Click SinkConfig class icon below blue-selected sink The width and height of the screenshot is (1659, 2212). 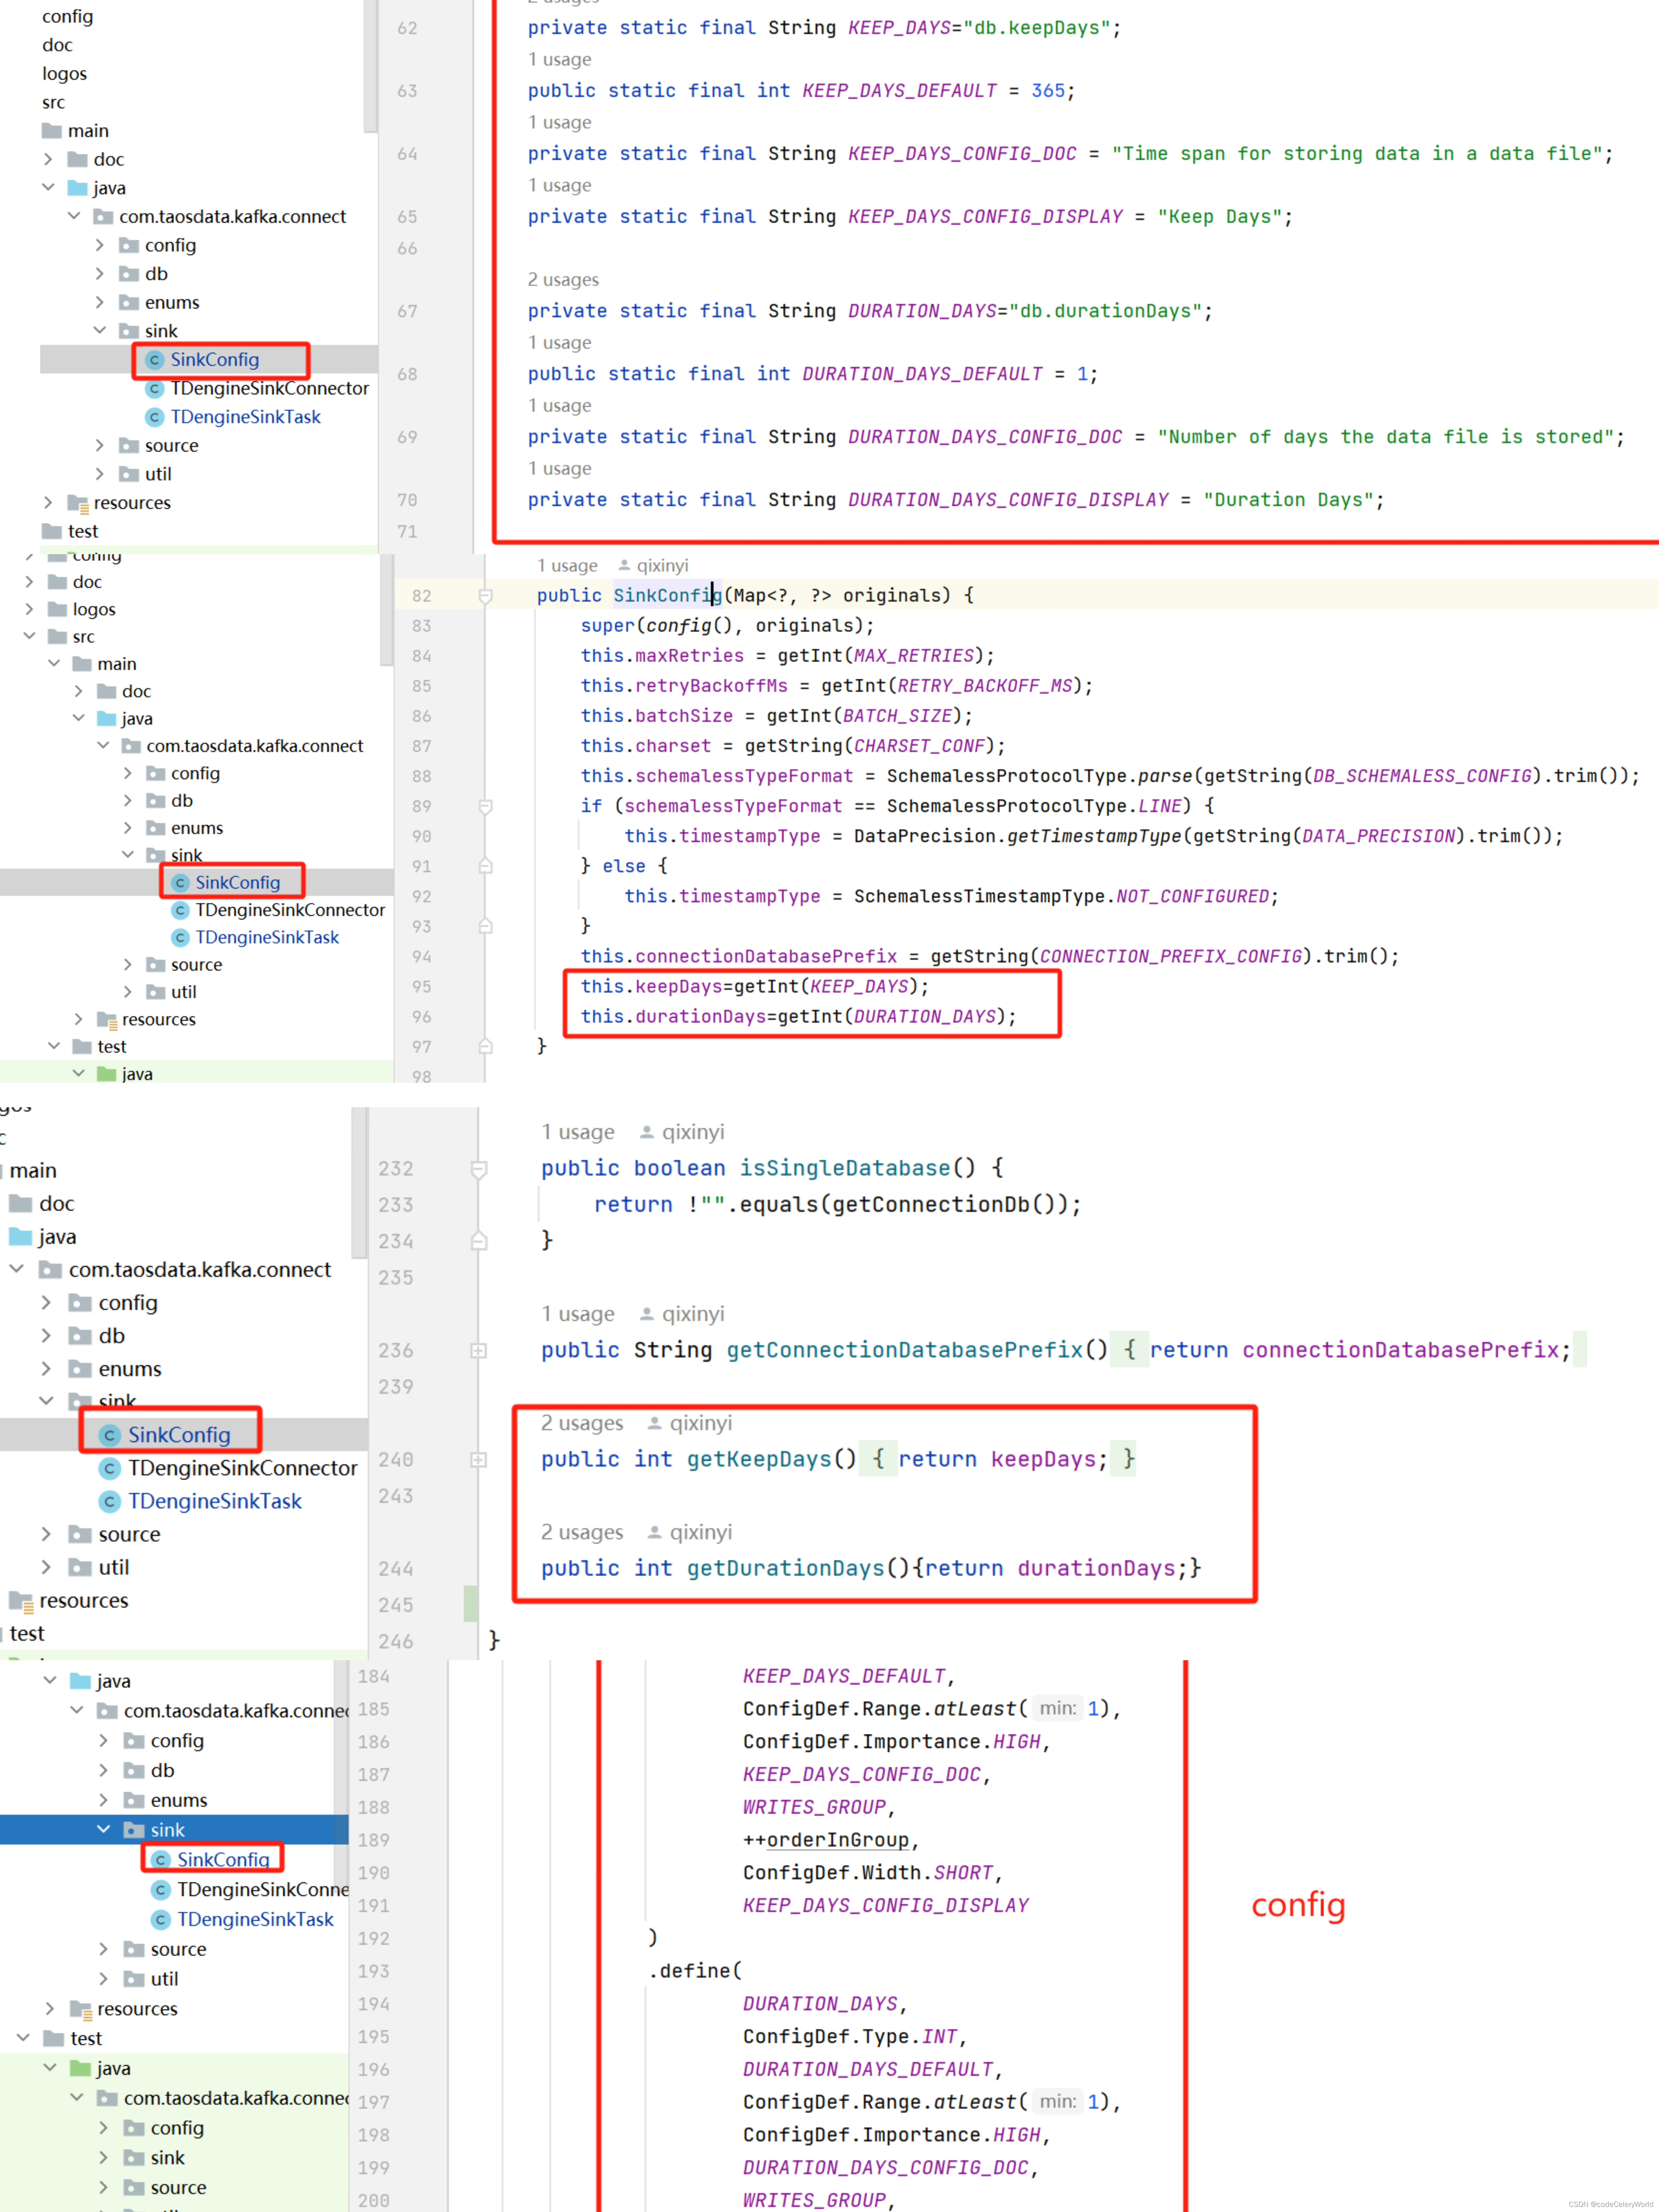pos(160,1859)
